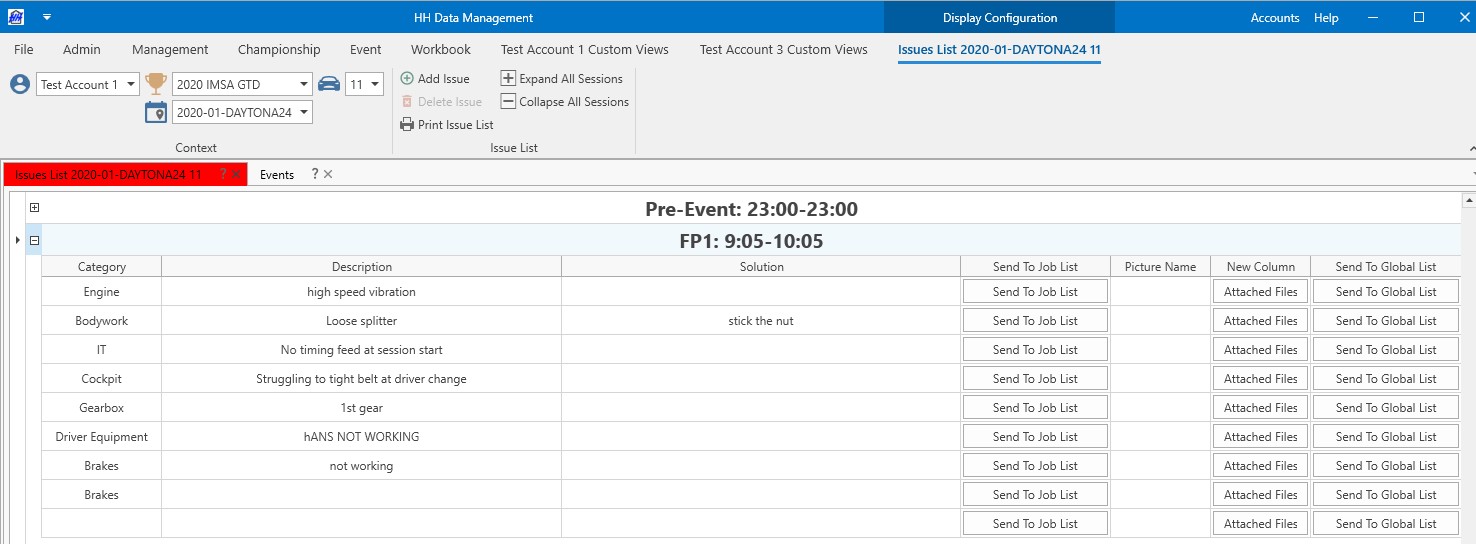
Task: Click the trophy championship icon
Action: coord(156,84)
